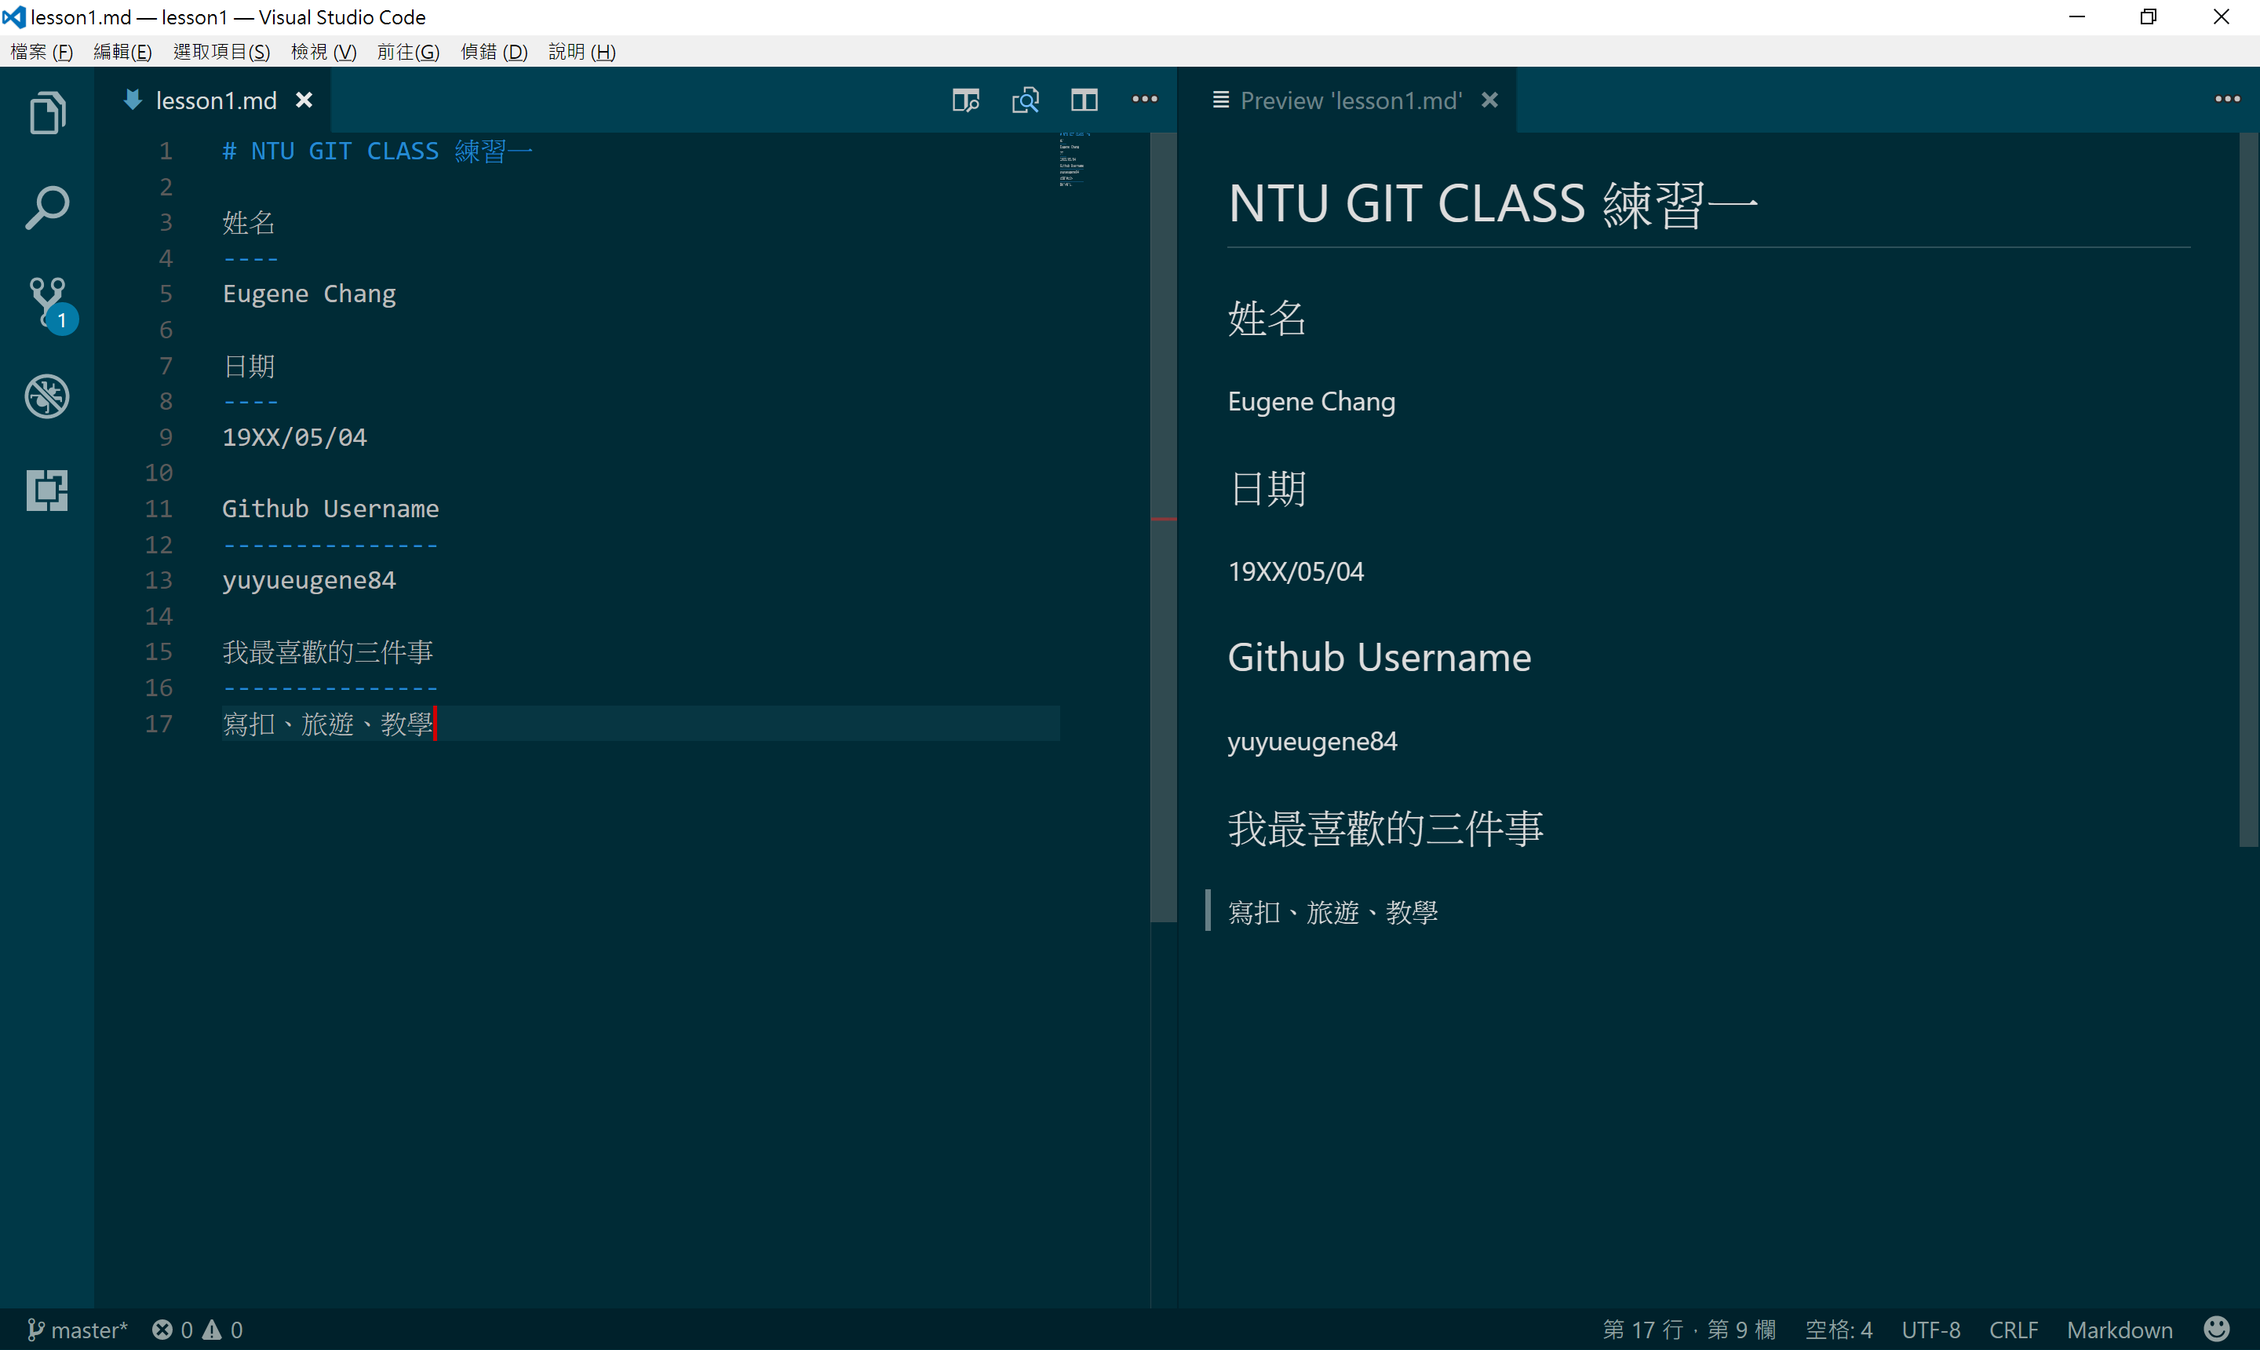The width and height of the screenshot is (2260, 1350).
Task: Change CRLF line ending setting
Action: click(2013, 1330)
